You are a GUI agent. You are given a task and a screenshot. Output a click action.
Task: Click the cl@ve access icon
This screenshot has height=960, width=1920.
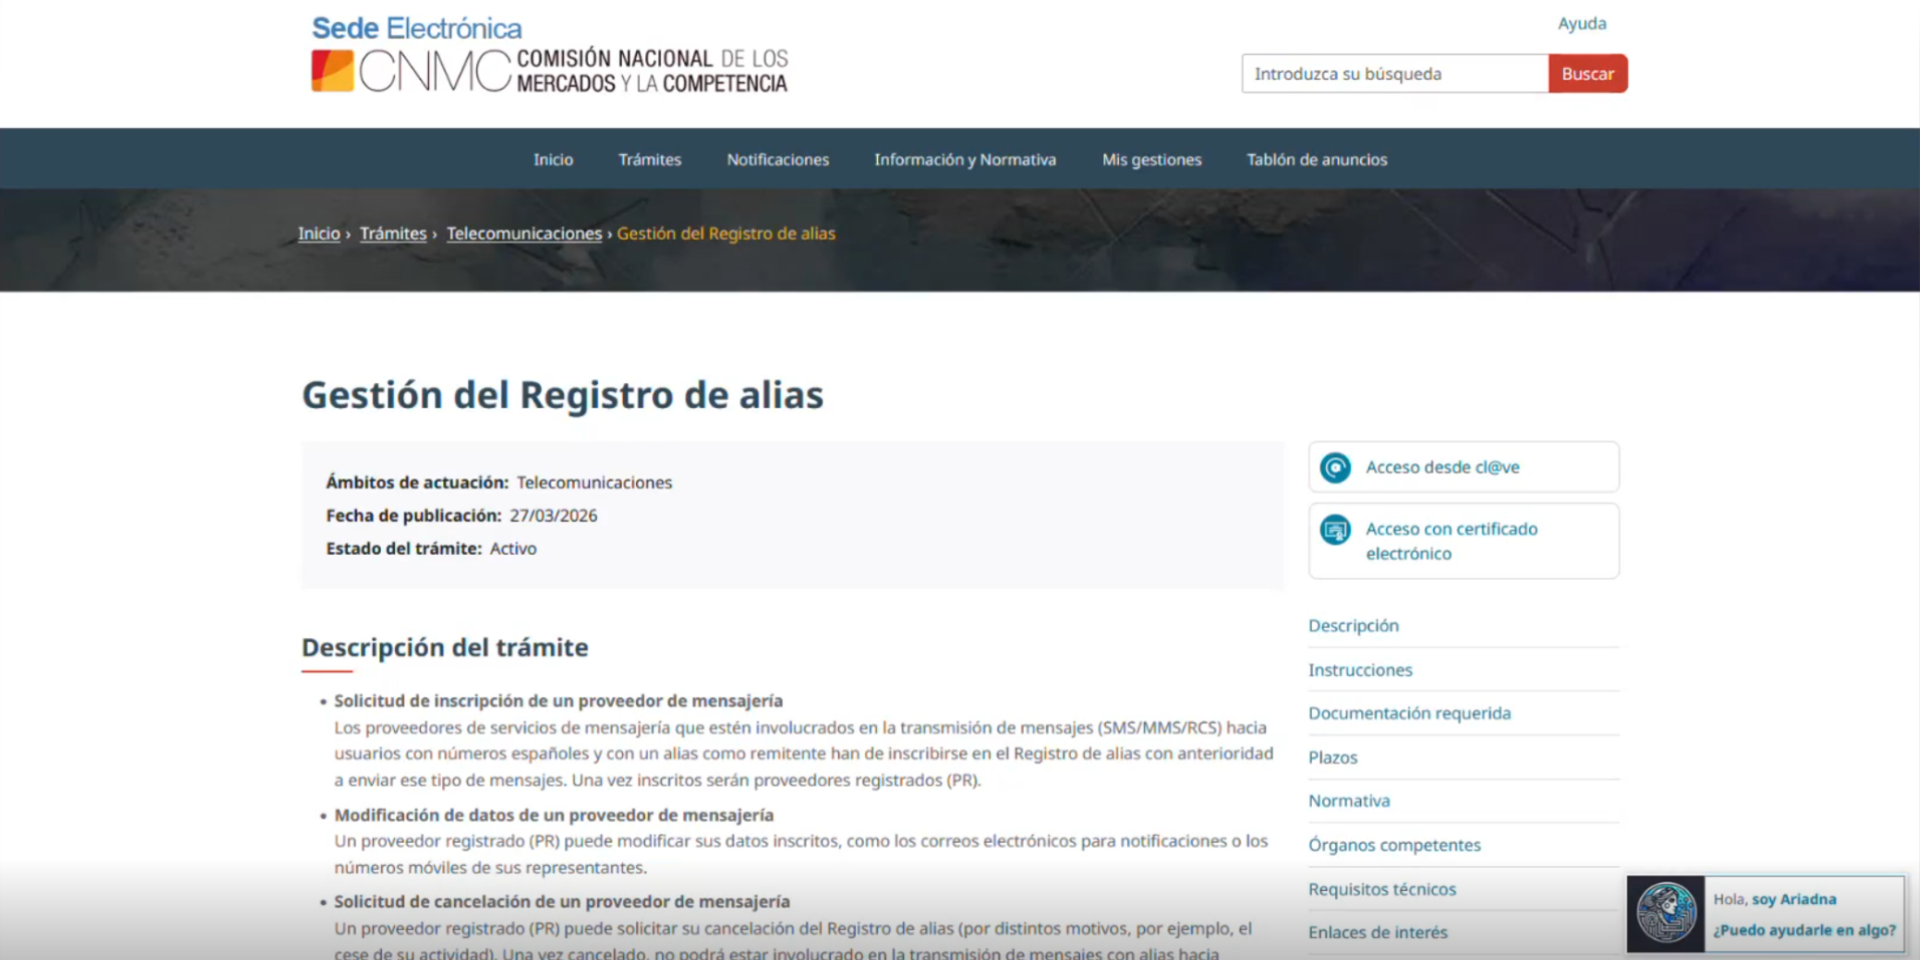[1335, 467]
